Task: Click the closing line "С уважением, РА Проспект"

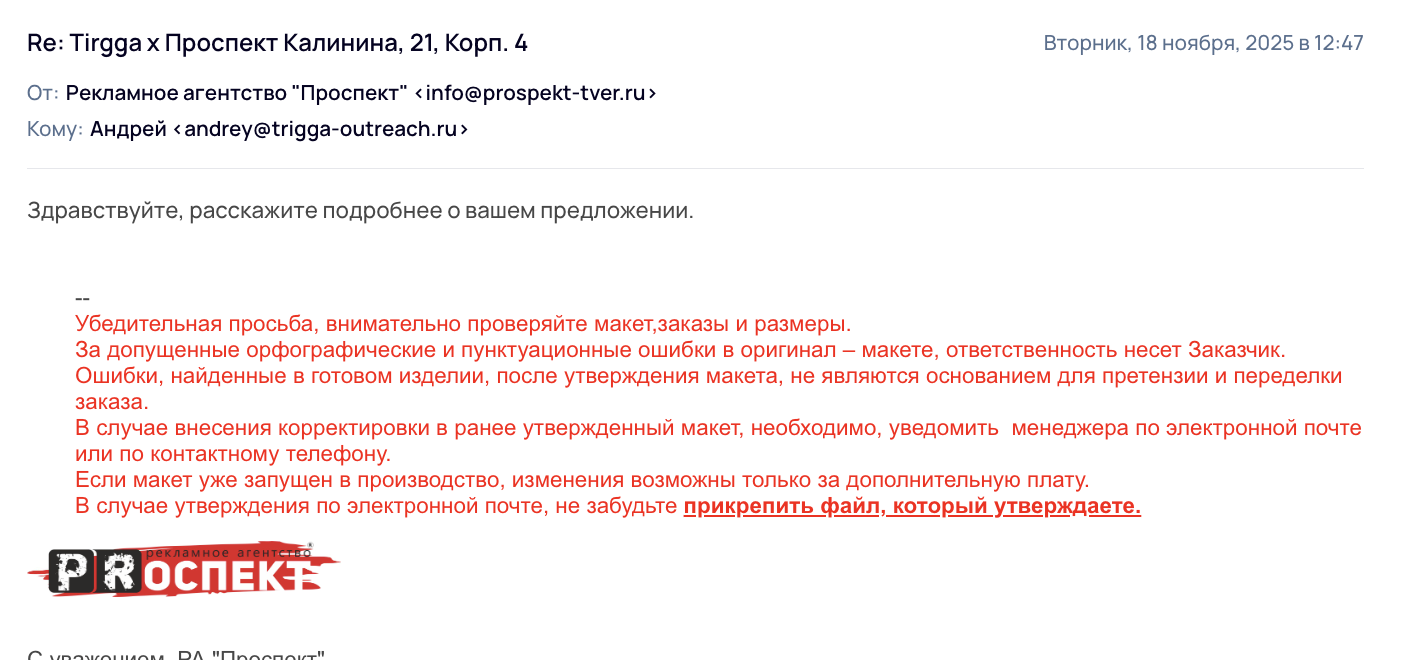Action: 176,656
